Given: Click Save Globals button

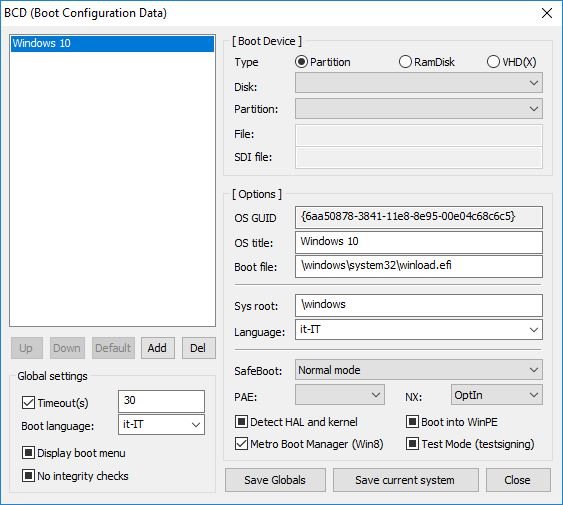Looking at the screenshot, I should (275, 480).
